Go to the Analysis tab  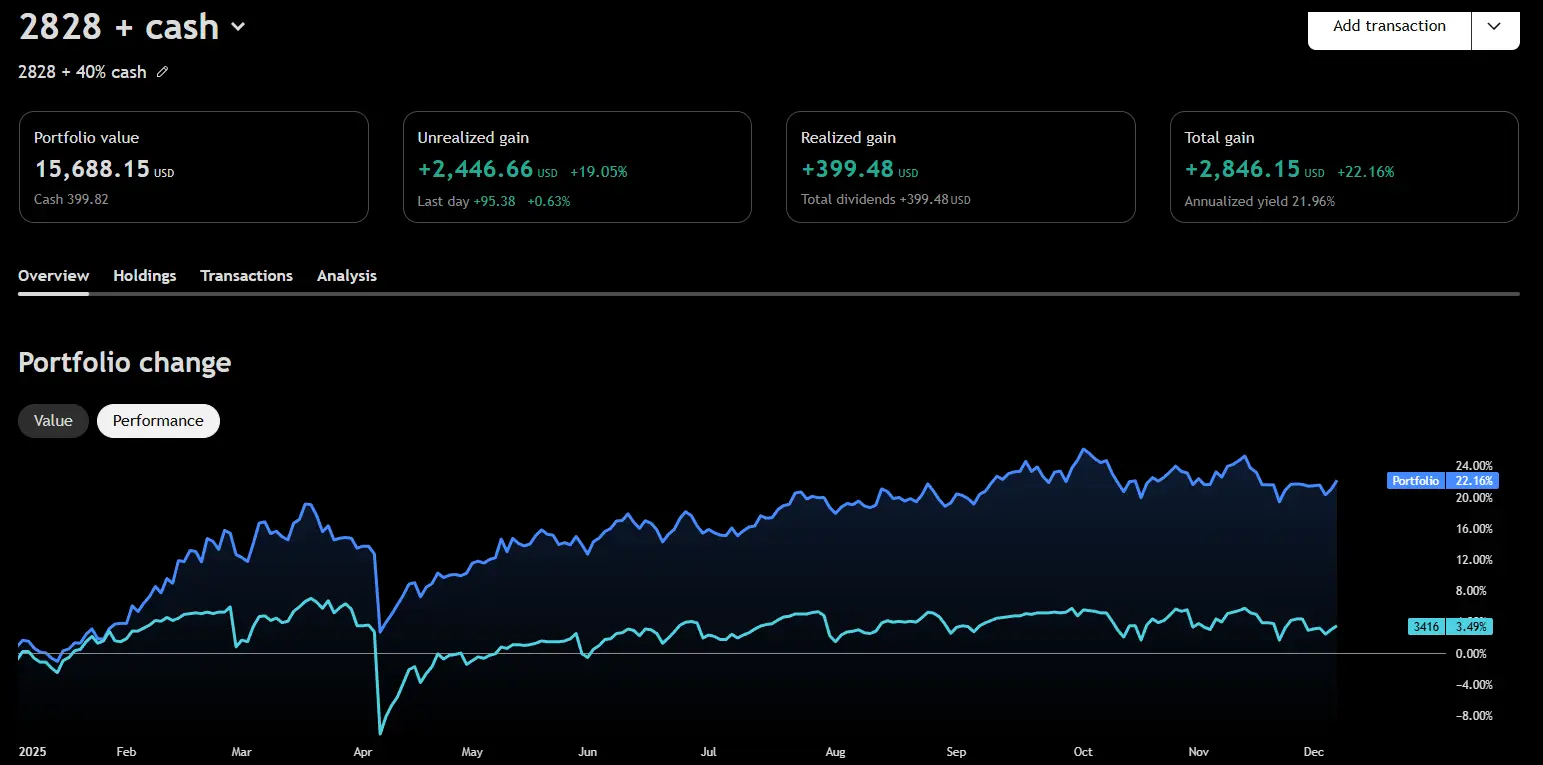click(x=346, y=275)
